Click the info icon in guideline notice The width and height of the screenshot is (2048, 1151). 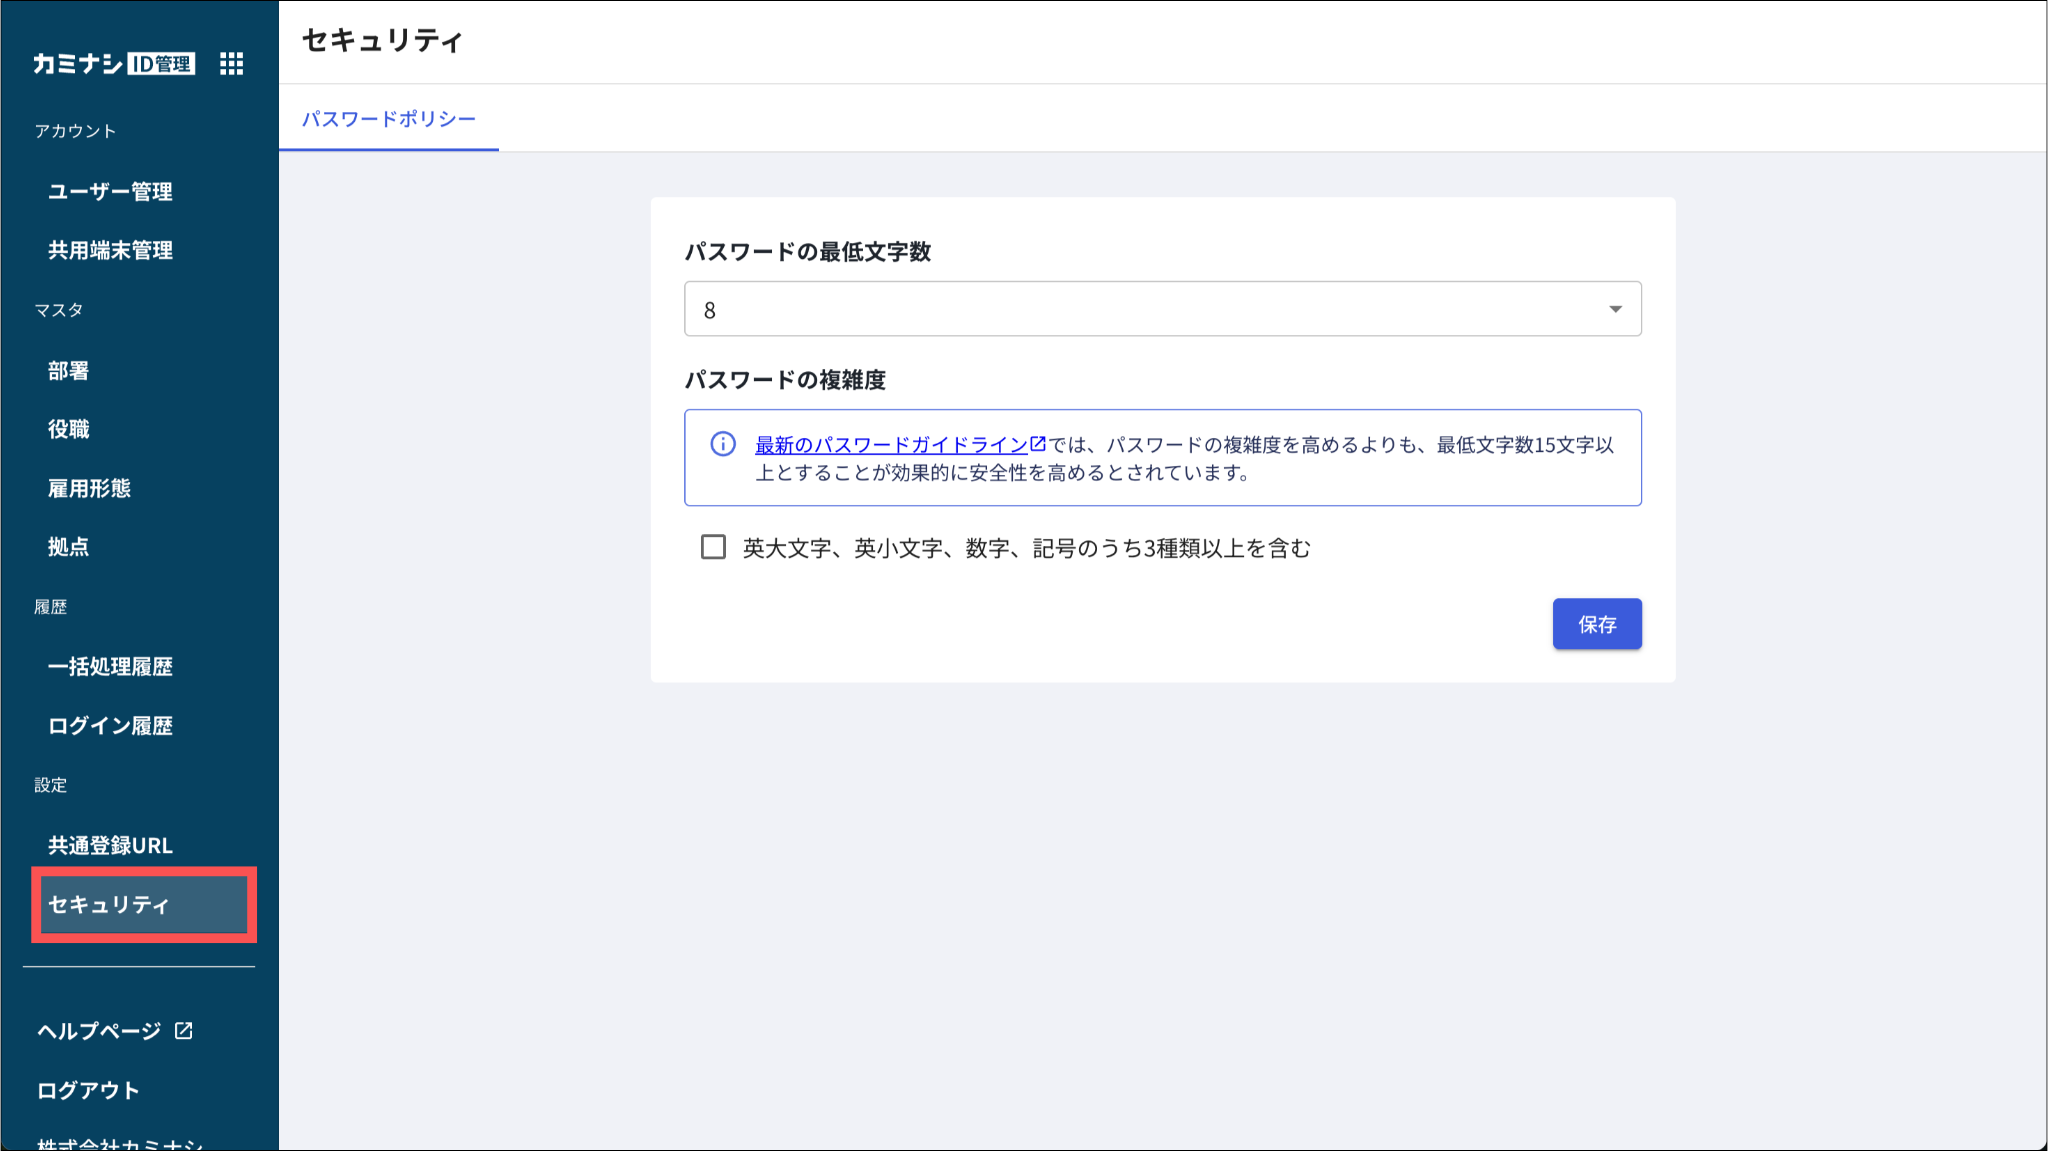click(722, 444)
